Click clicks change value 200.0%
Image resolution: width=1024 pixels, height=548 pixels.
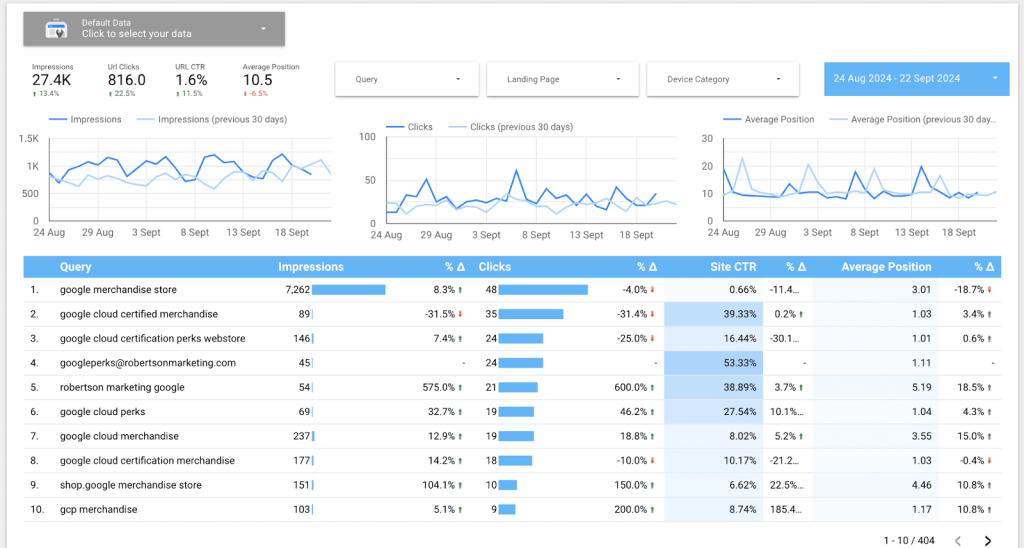pyautogui.click(x=631, y=509)
